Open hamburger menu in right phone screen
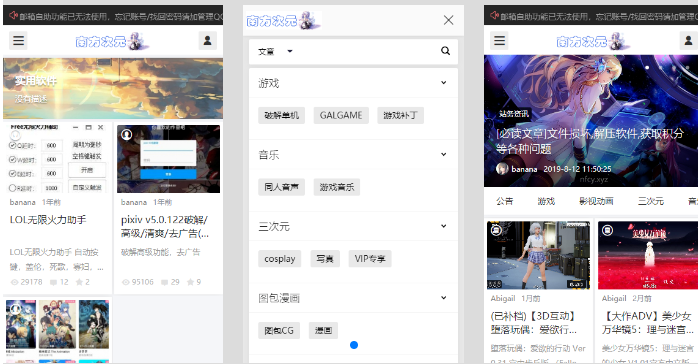 tap(499, 41)
